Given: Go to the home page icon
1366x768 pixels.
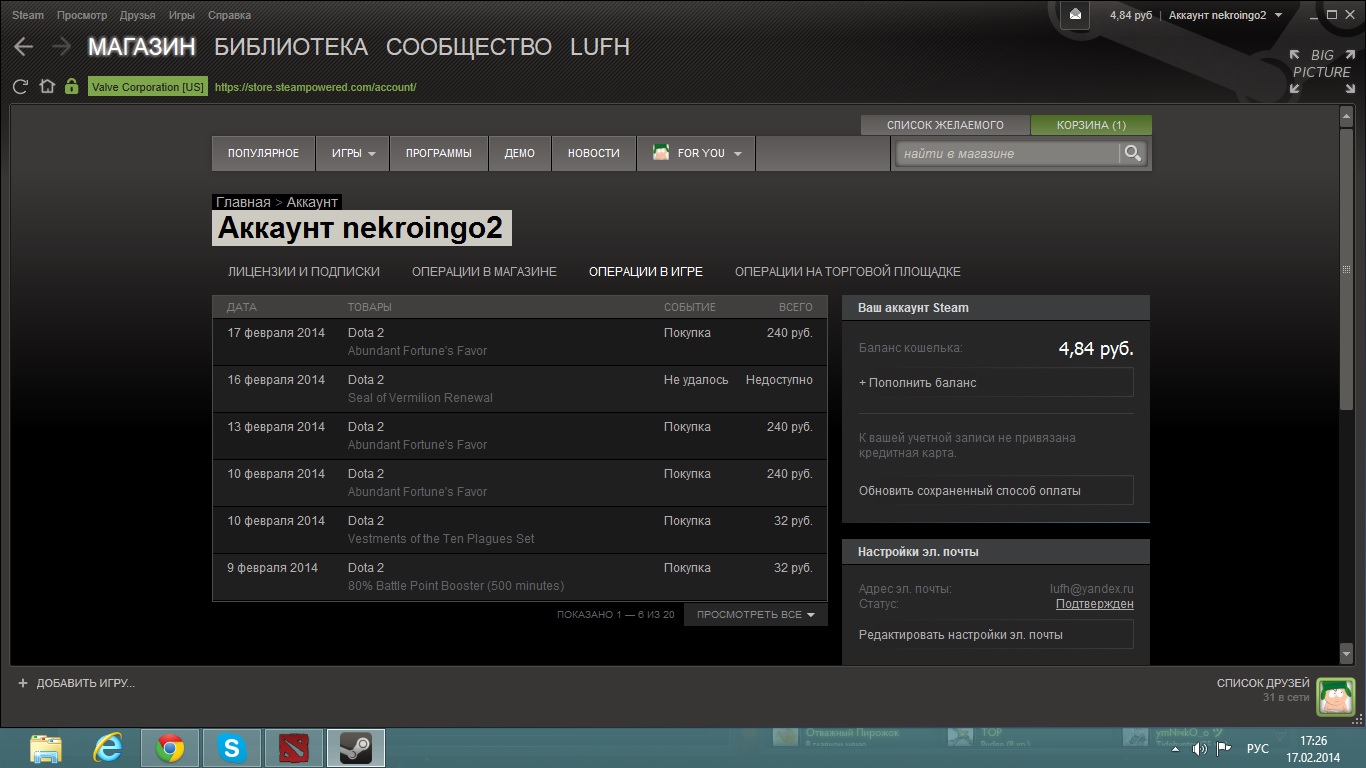Looking at the screenshot, I should point(47,87).
